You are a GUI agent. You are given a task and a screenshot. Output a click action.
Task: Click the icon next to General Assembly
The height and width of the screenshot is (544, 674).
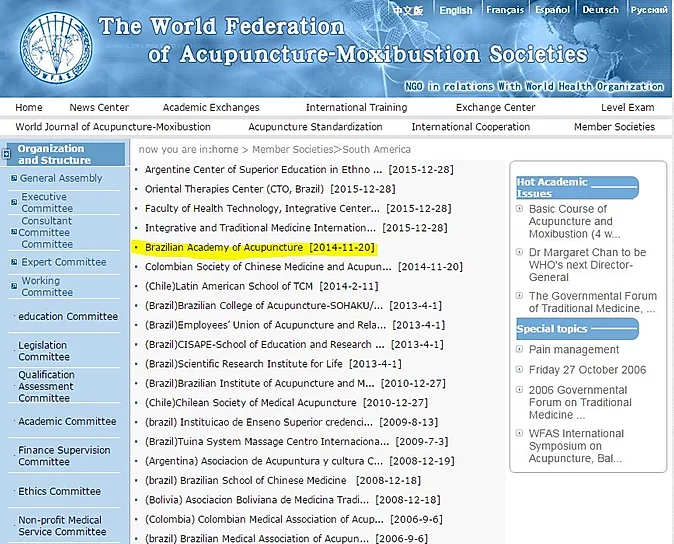tap(14, 178)
